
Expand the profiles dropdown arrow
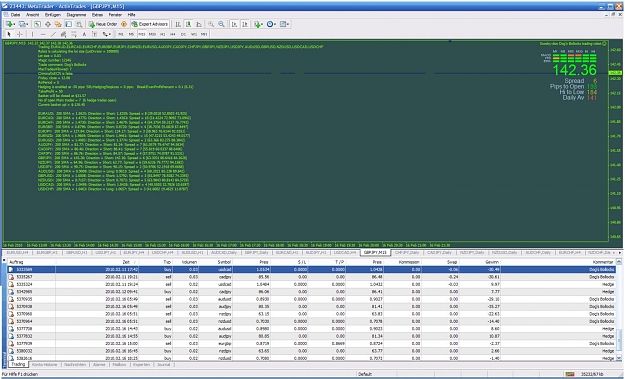[26, 24]
